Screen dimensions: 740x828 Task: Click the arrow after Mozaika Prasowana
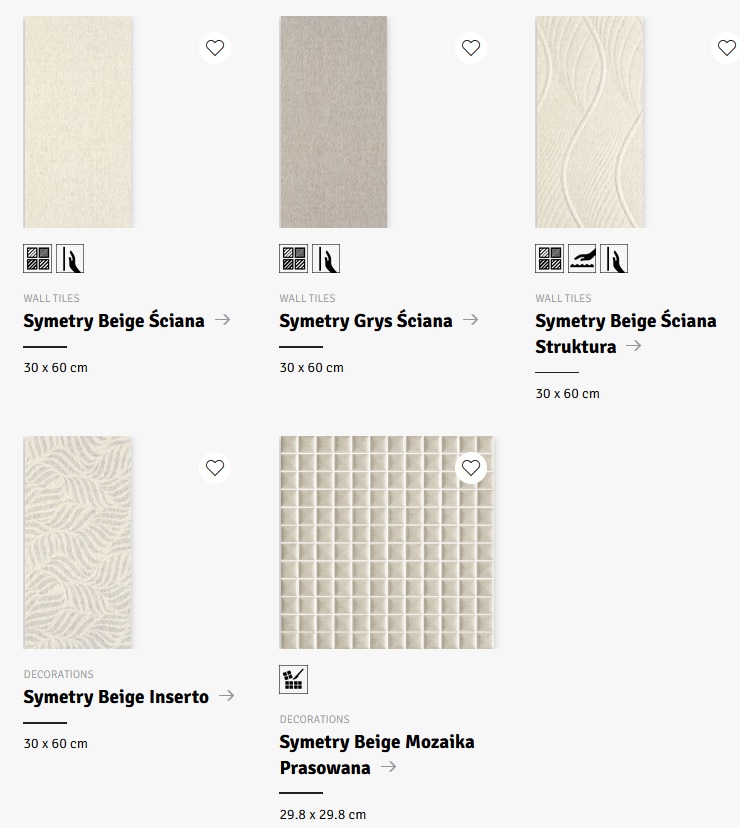coord(389,767)
